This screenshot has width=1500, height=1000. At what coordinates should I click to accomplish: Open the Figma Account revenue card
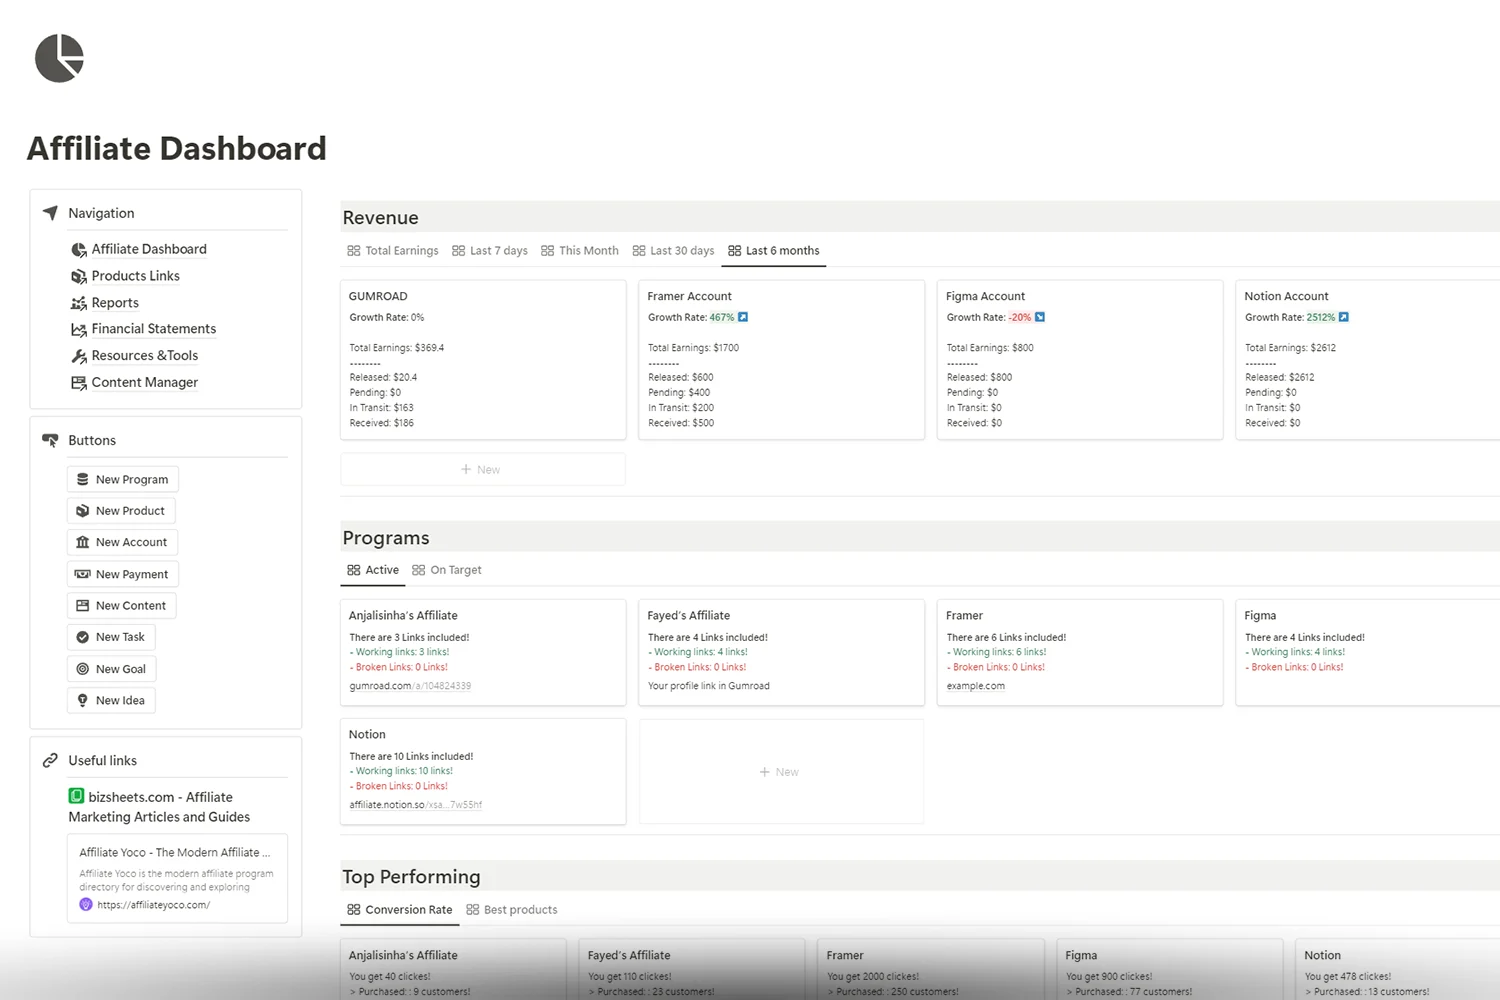pyautogui.click(x=1080, y=360)
